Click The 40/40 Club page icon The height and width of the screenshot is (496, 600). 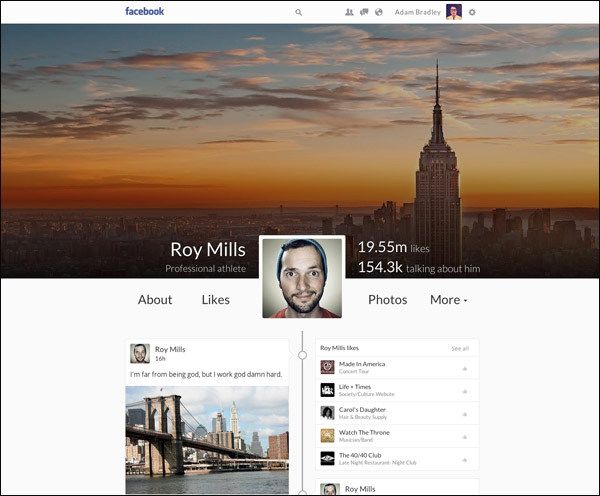click(327, 458)
